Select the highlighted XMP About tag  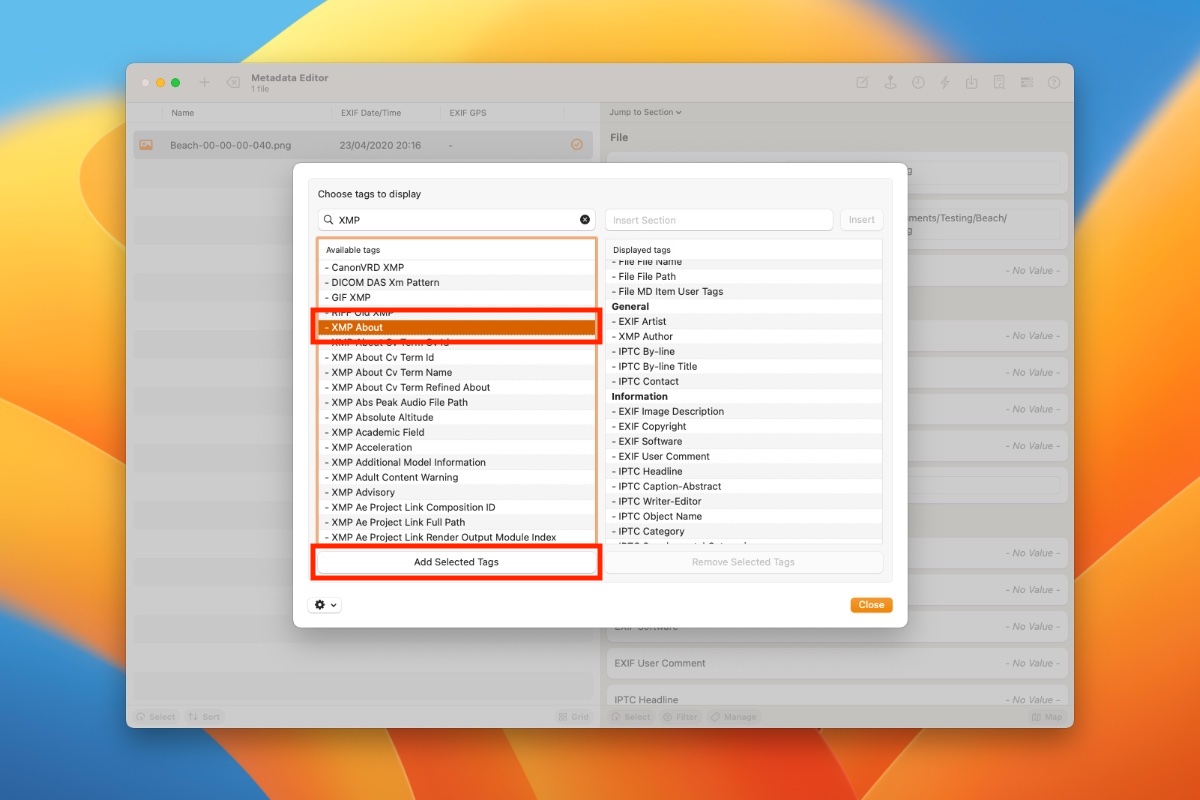[x=457, y=327]
